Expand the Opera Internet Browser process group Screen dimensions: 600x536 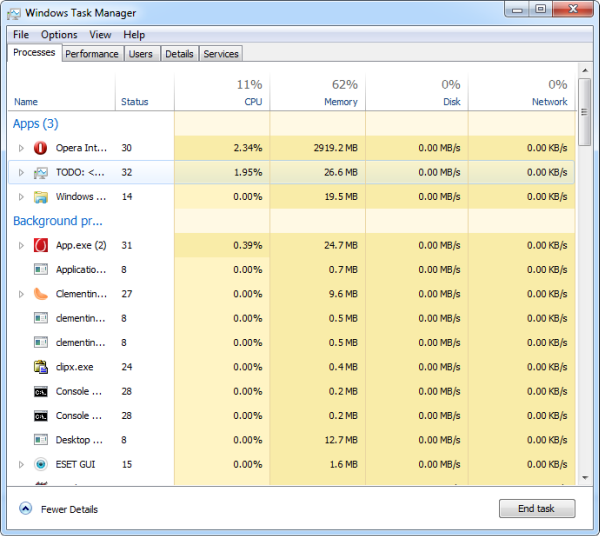point(21,148)
